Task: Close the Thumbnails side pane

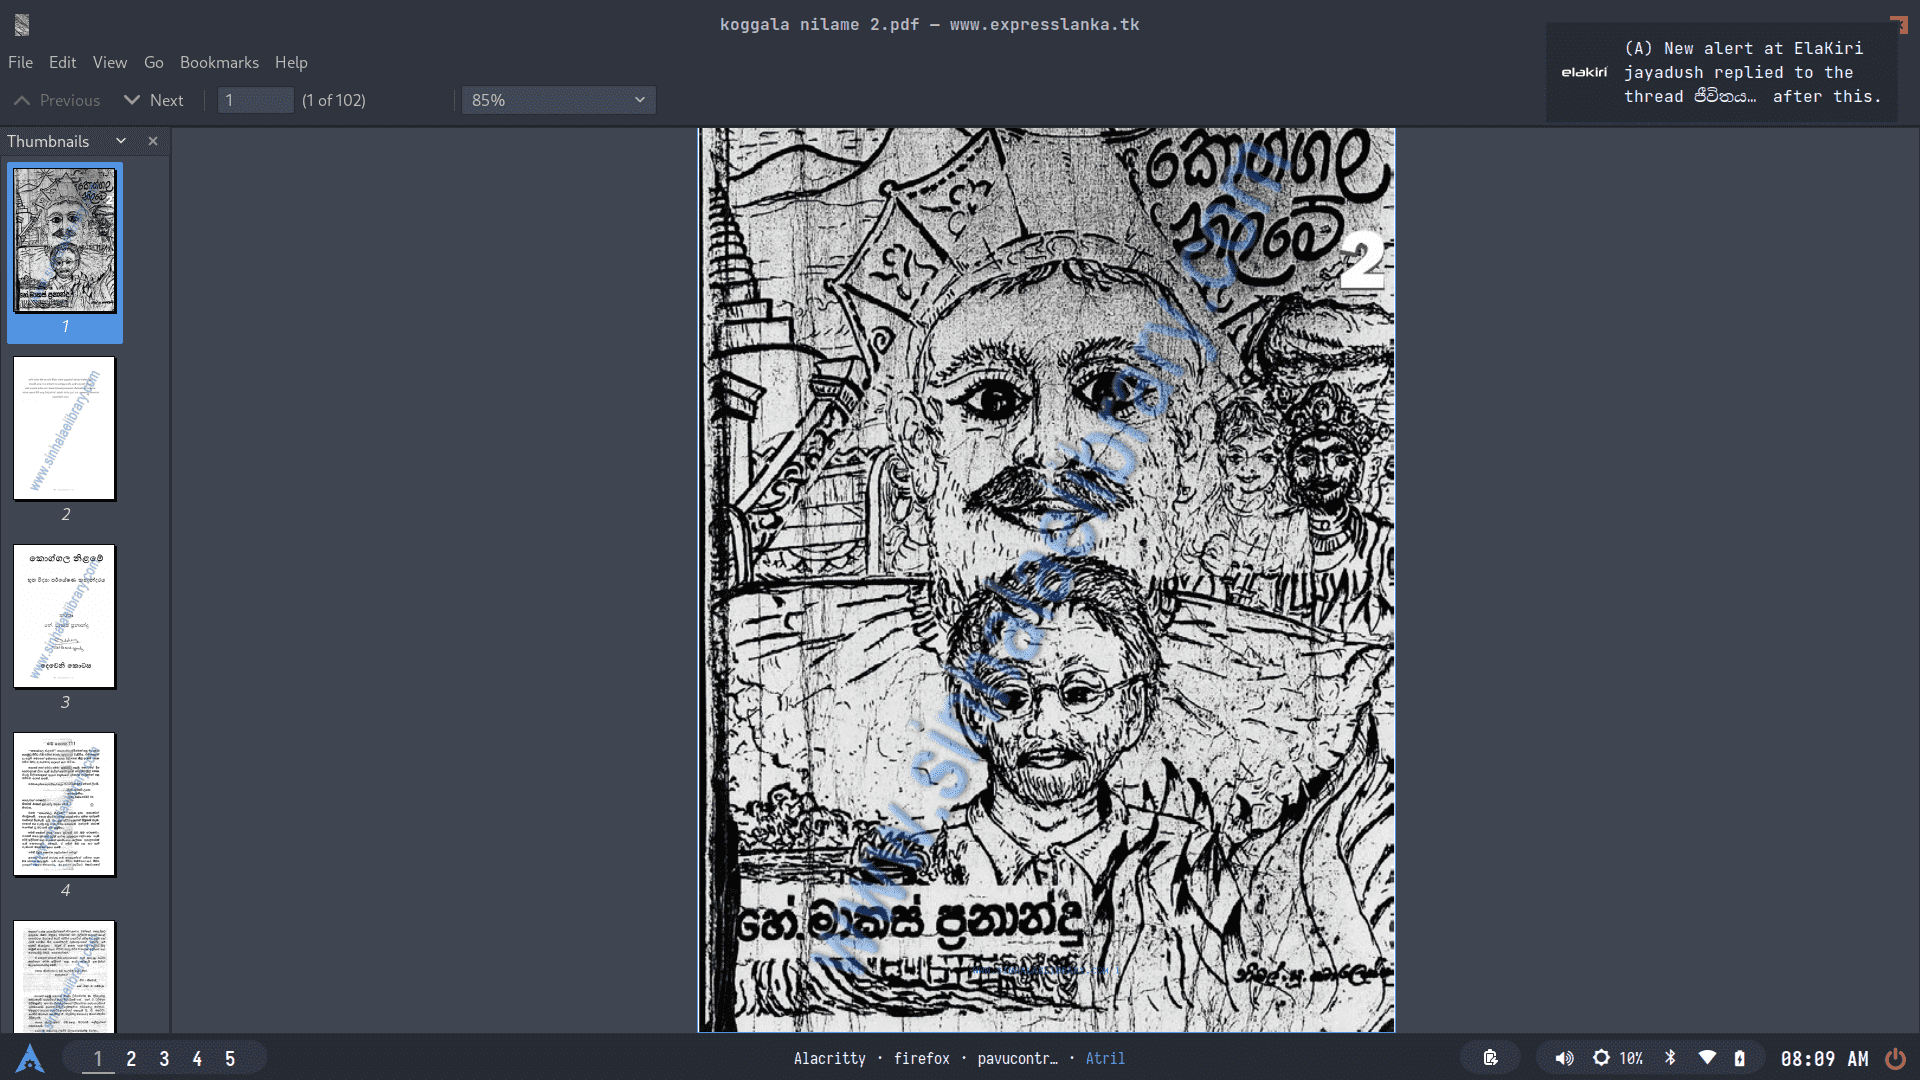Action: click(153, 141)
